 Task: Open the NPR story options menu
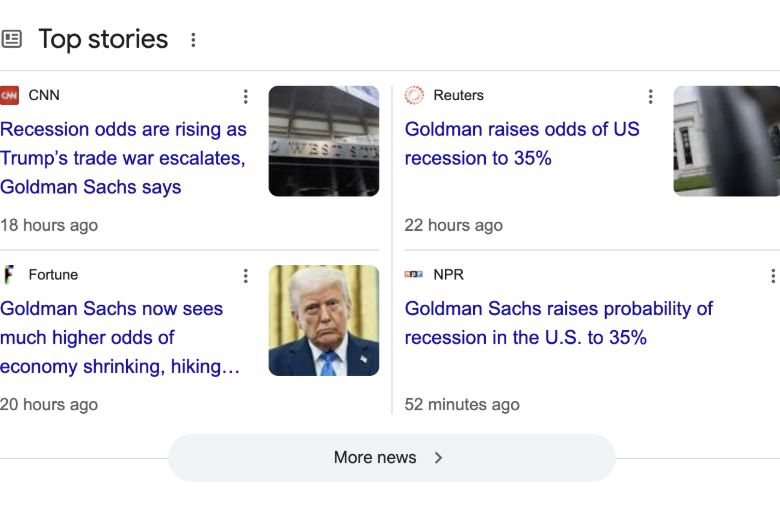[773, 276]
